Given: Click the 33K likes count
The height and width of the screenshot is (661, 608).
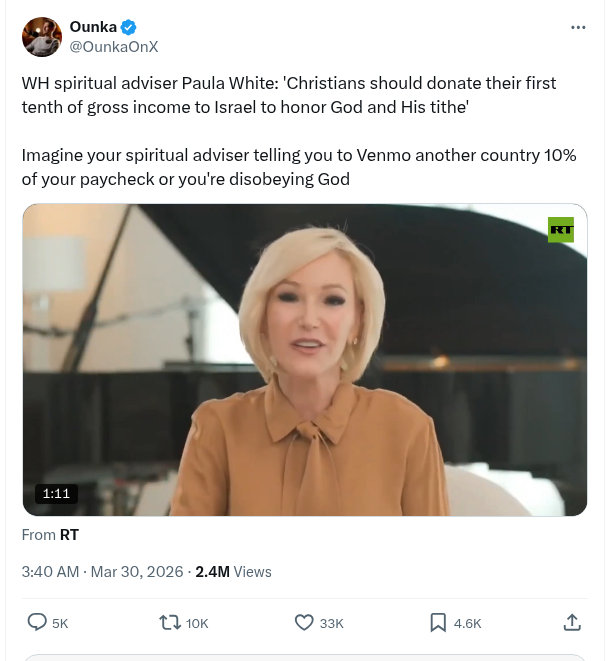Looking at the screenshot, I should pyautogui.click(x=331, y=623).
